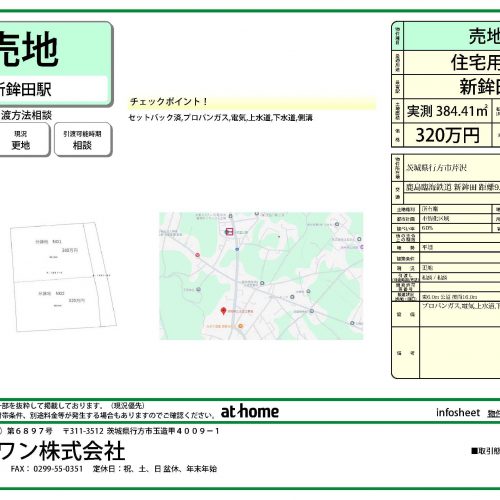
Task: Open the land plot diagram thumbnail
Action: (63, 277)
